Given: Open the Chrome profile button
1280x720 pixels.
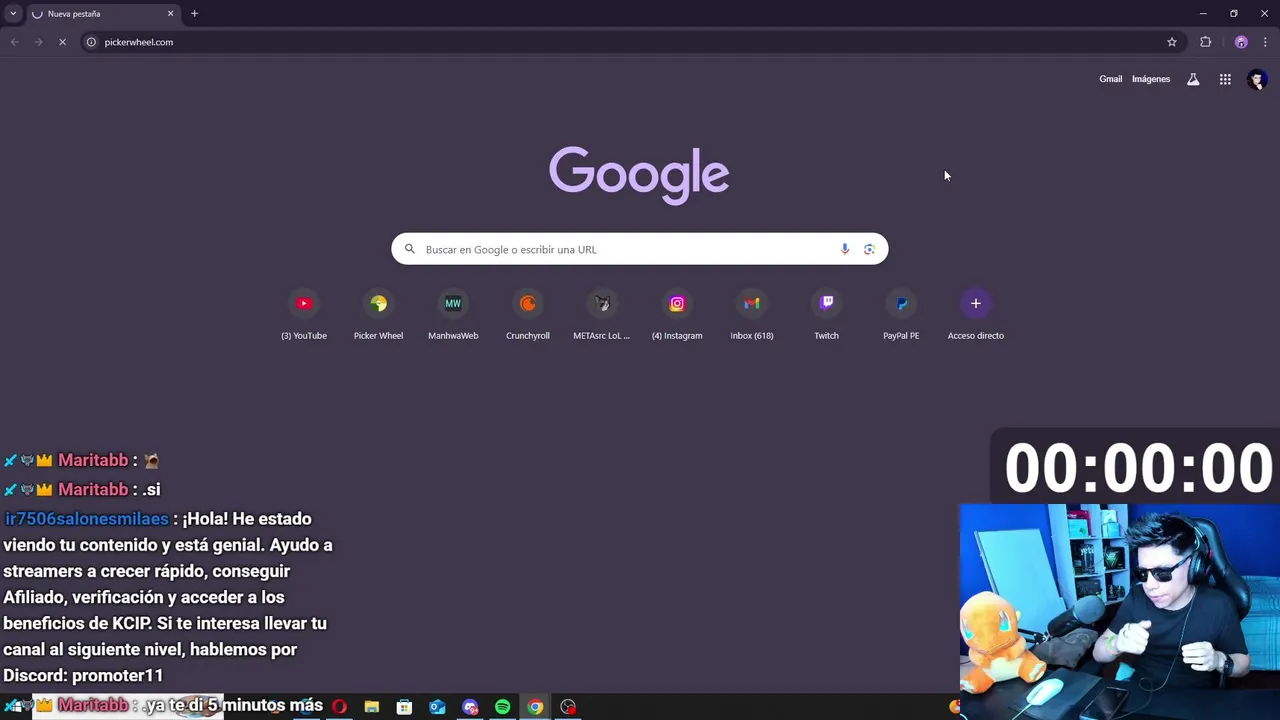Looking at the screenshot, I should [x=1241, y=42].
